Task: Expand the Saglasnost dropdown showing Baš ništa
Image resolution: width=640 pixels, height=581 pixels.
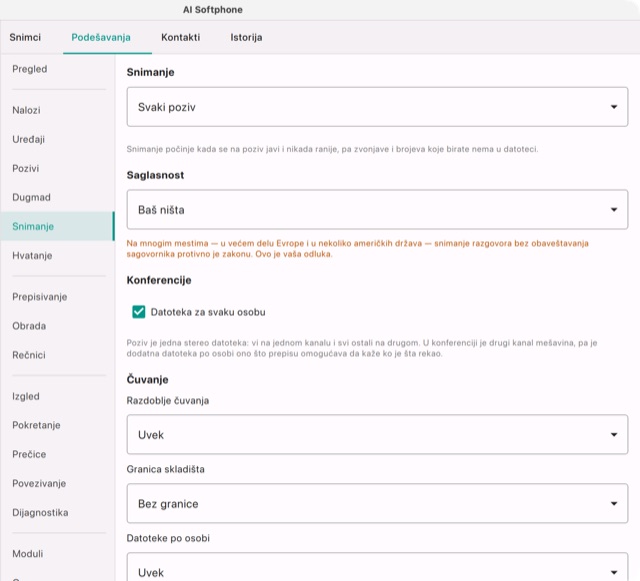Action: click(377, 209)
